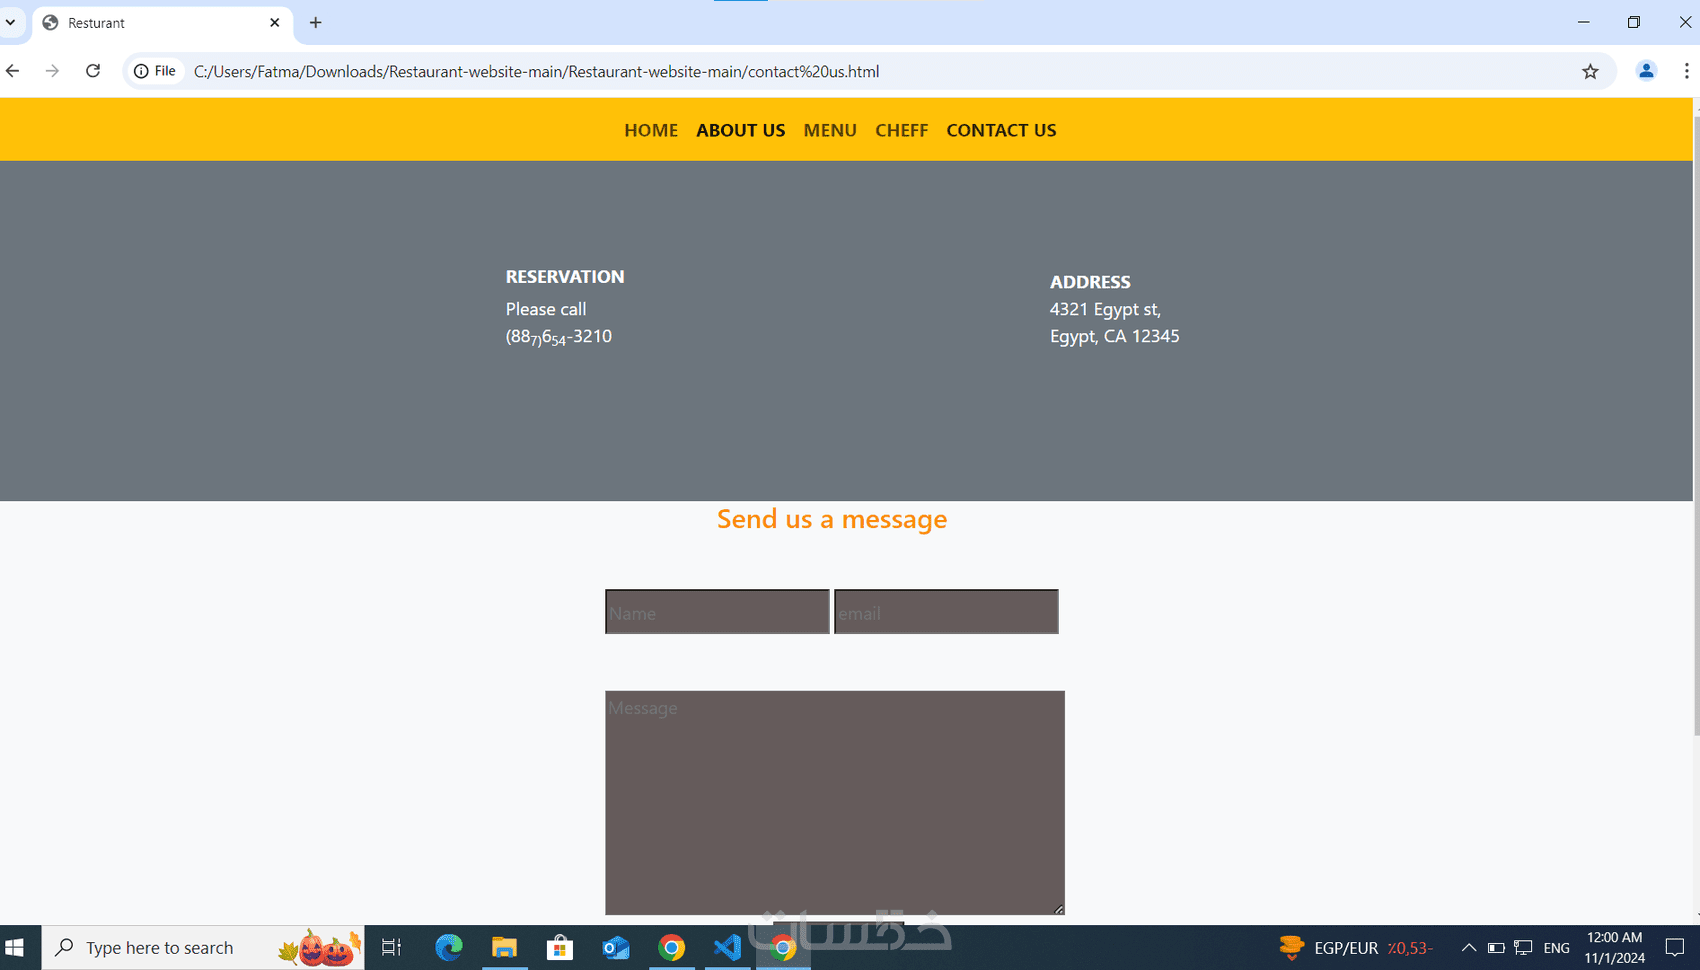Viewport: 1700px width, 970px height.
Task: Open File Explorer from the taskbar
Action: tap(505, 948)
